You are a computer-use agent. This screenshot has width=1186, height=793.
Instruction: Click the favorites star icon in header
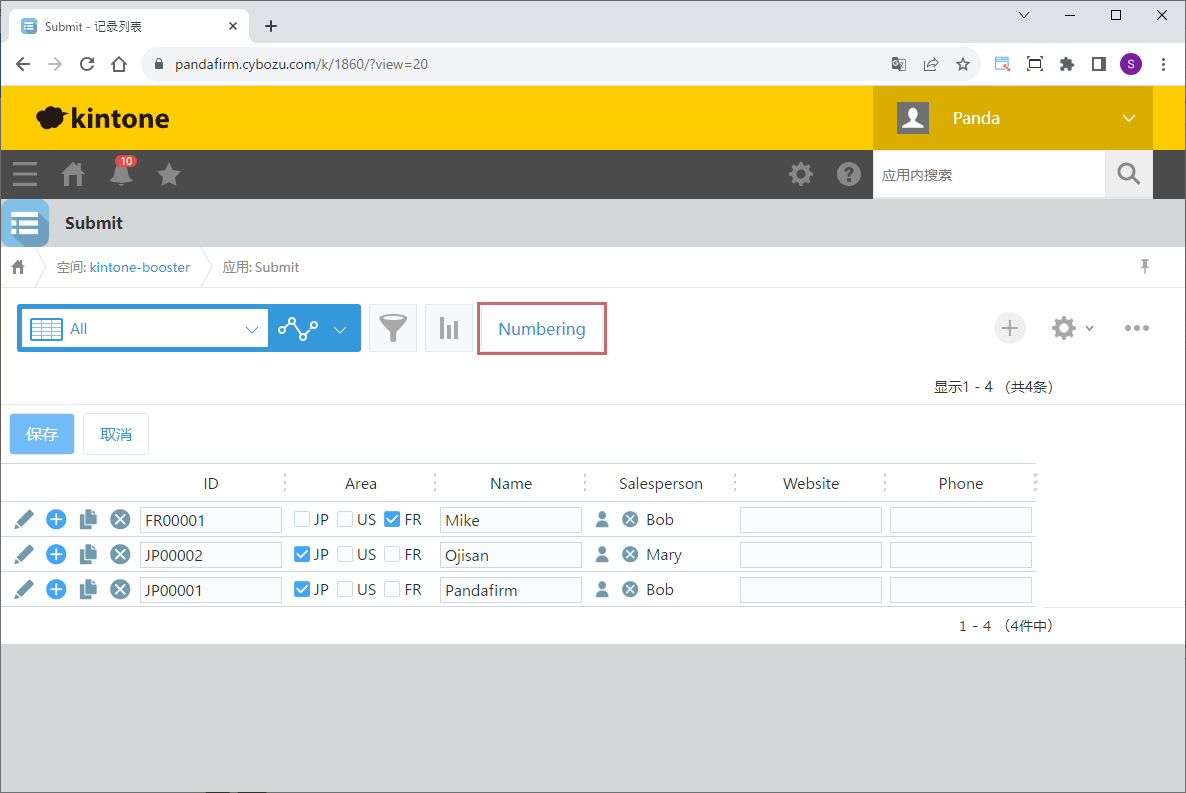(x=169, y=175)
